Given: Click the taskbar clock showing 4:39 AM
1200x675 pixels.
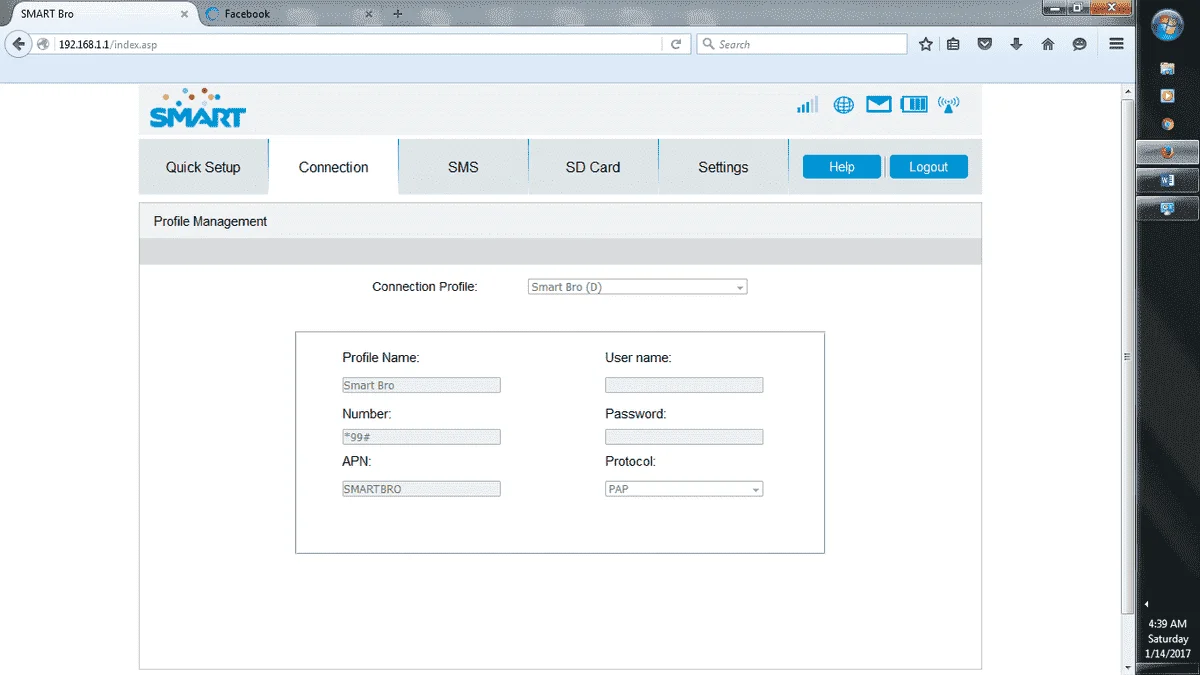Looking at the screenshot, I should point(1168,638).
